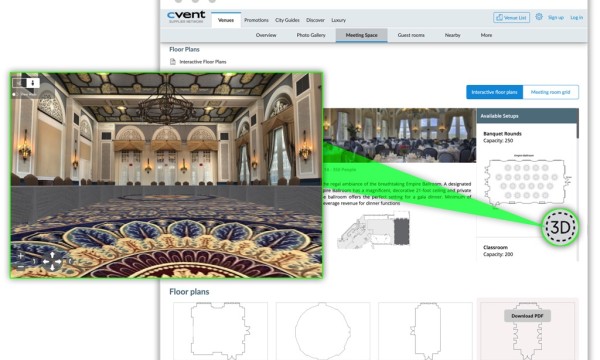Click the 3D ballroom viewer image

pos(166,175)
